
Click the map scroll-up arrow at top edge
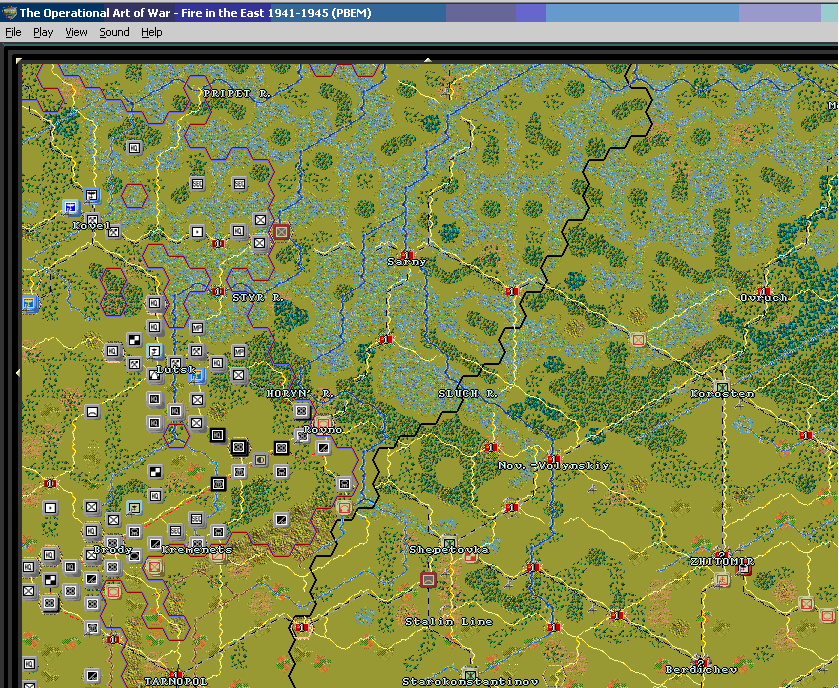click(x=428, y=60)
